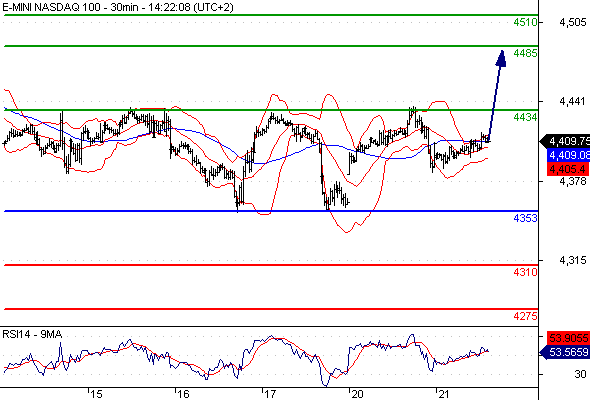Select the 4275 red support label
590x400 pixels.
[x=525, y=316]
